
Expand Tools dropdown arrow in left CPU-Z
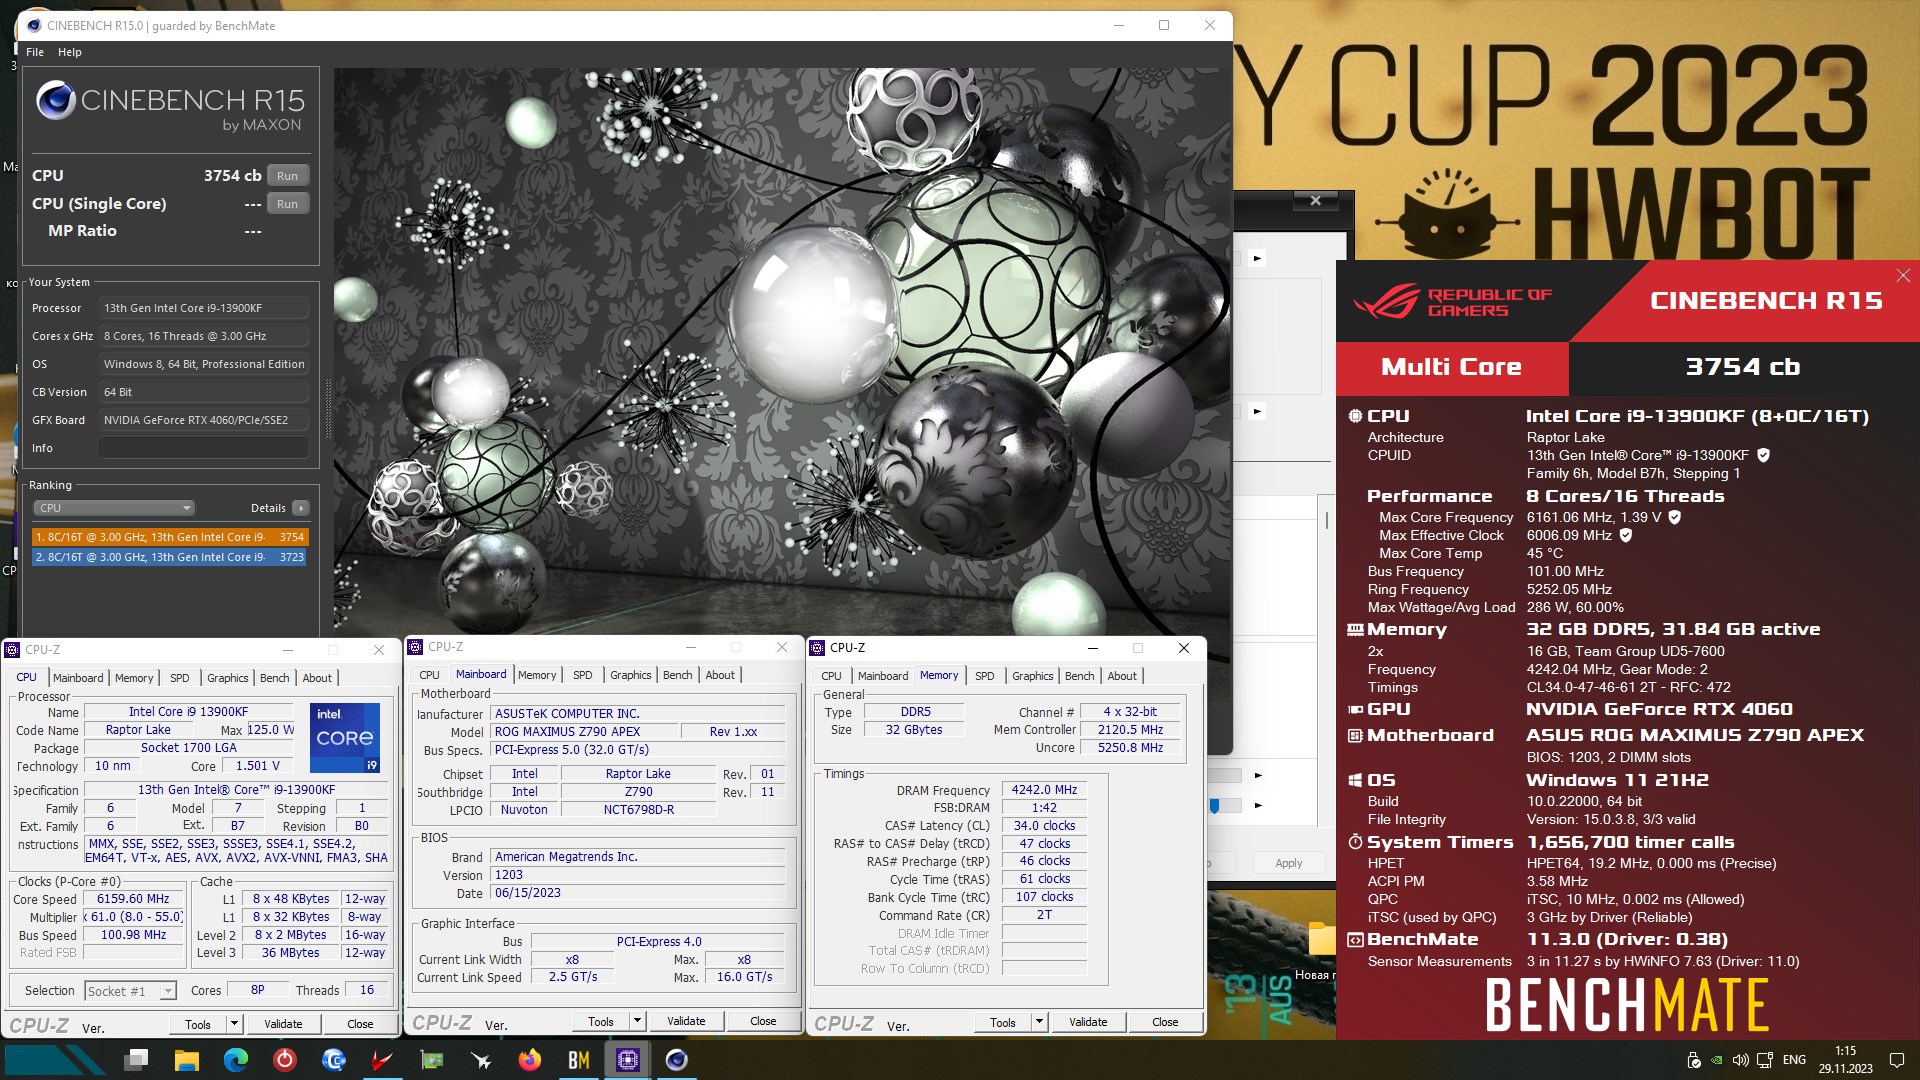coord(234,1024)
